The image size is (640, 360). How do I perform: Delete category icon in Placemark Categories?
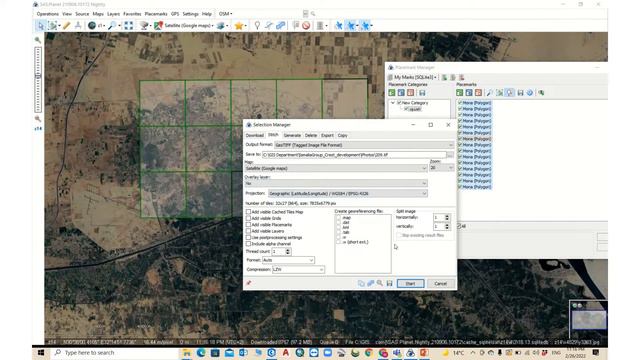coord(411,93)
